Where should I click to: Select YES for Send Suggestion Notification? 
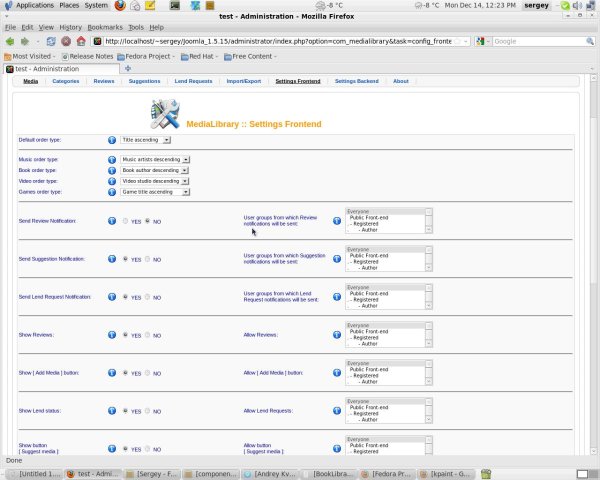[125, 259]
